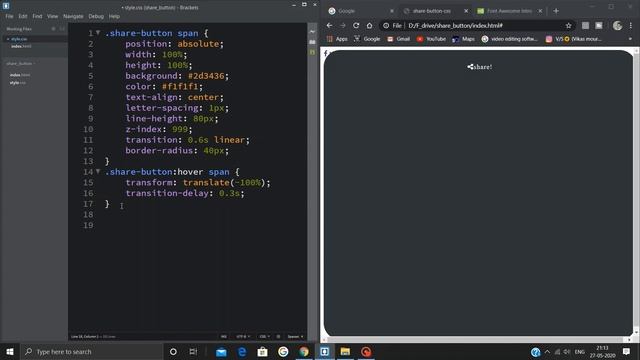Click the Chrome horizontal scrollbar
This screenshot has height=360, width=640.
click(x=476, y=340)
